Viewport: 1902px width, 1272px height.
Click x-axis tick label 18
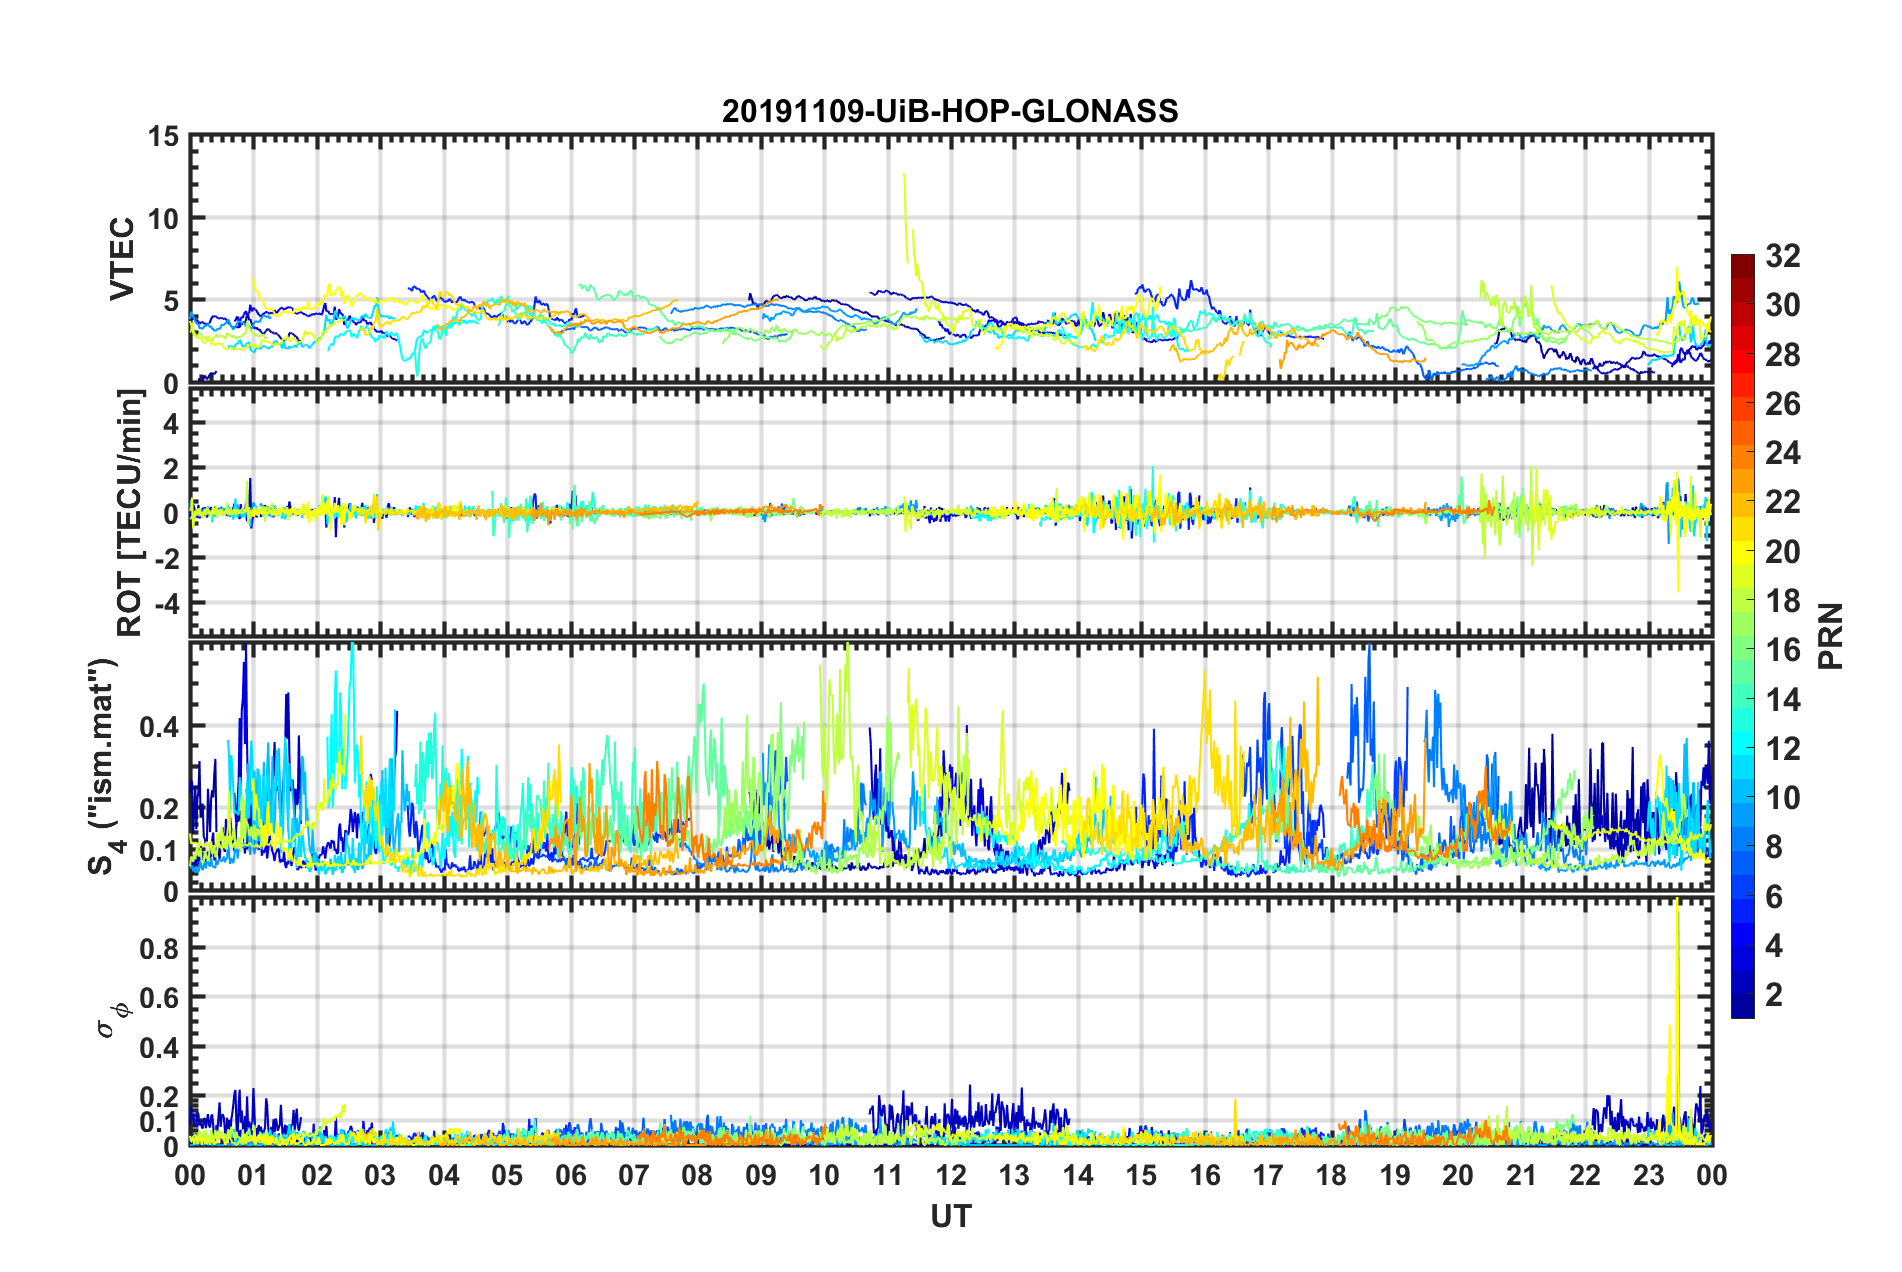pos(1331,1175)
